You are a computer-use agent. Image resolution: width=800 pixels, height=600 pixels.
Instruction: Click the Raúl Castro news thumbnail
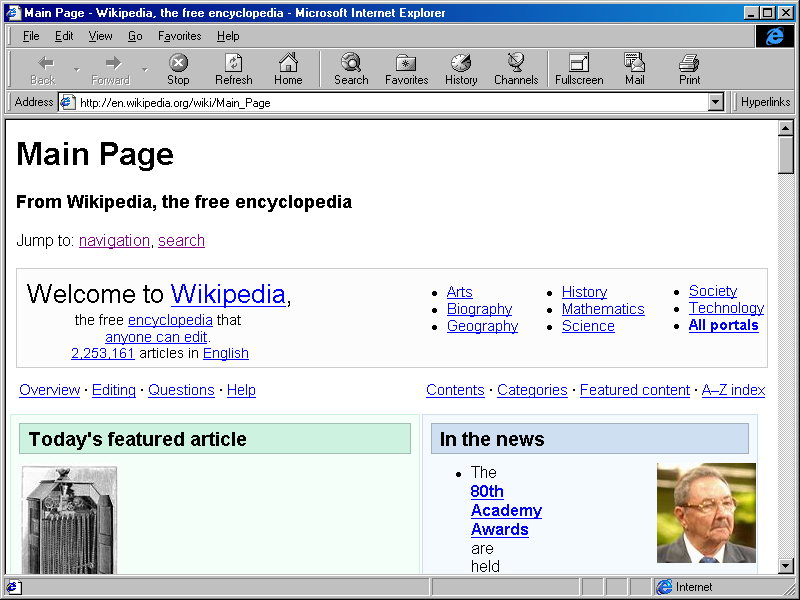click(x=706, y=512)
